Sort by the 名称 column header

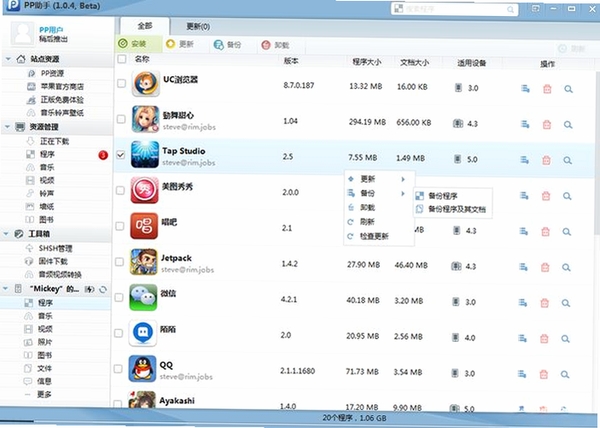pyautogui.click(x=142, y=59)
